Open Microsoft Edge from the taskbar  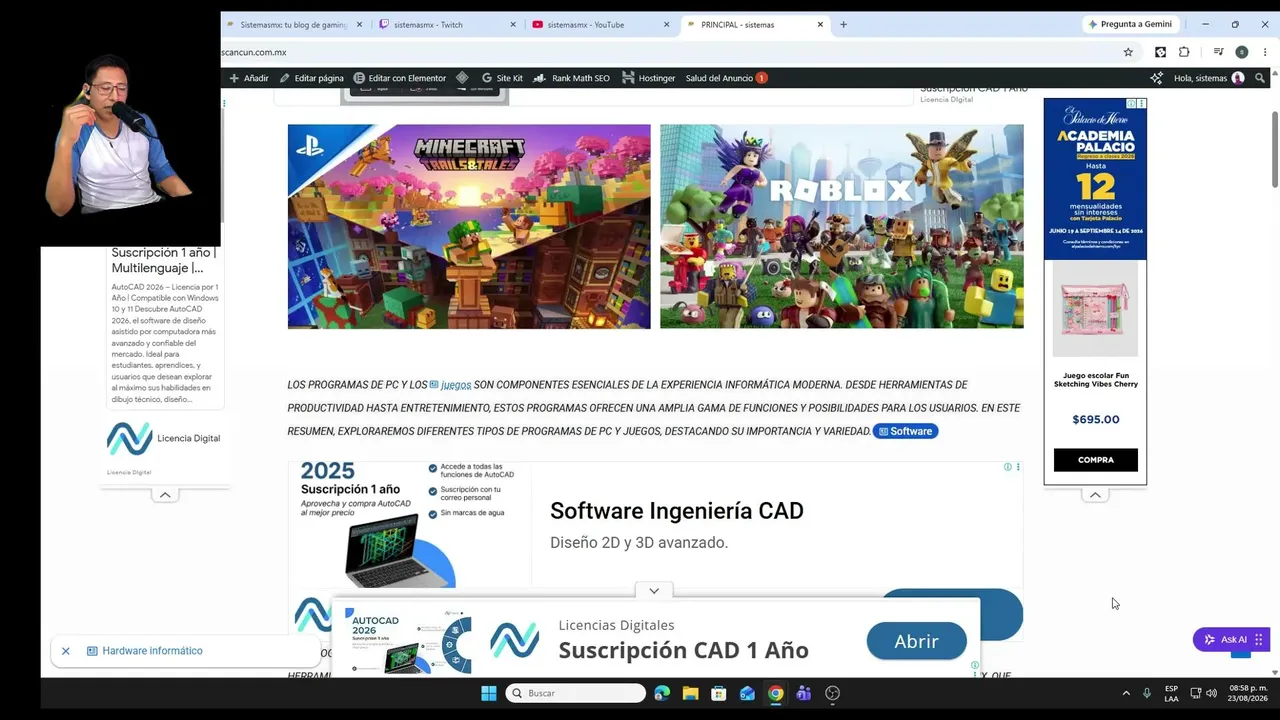[x=662, y=693]
